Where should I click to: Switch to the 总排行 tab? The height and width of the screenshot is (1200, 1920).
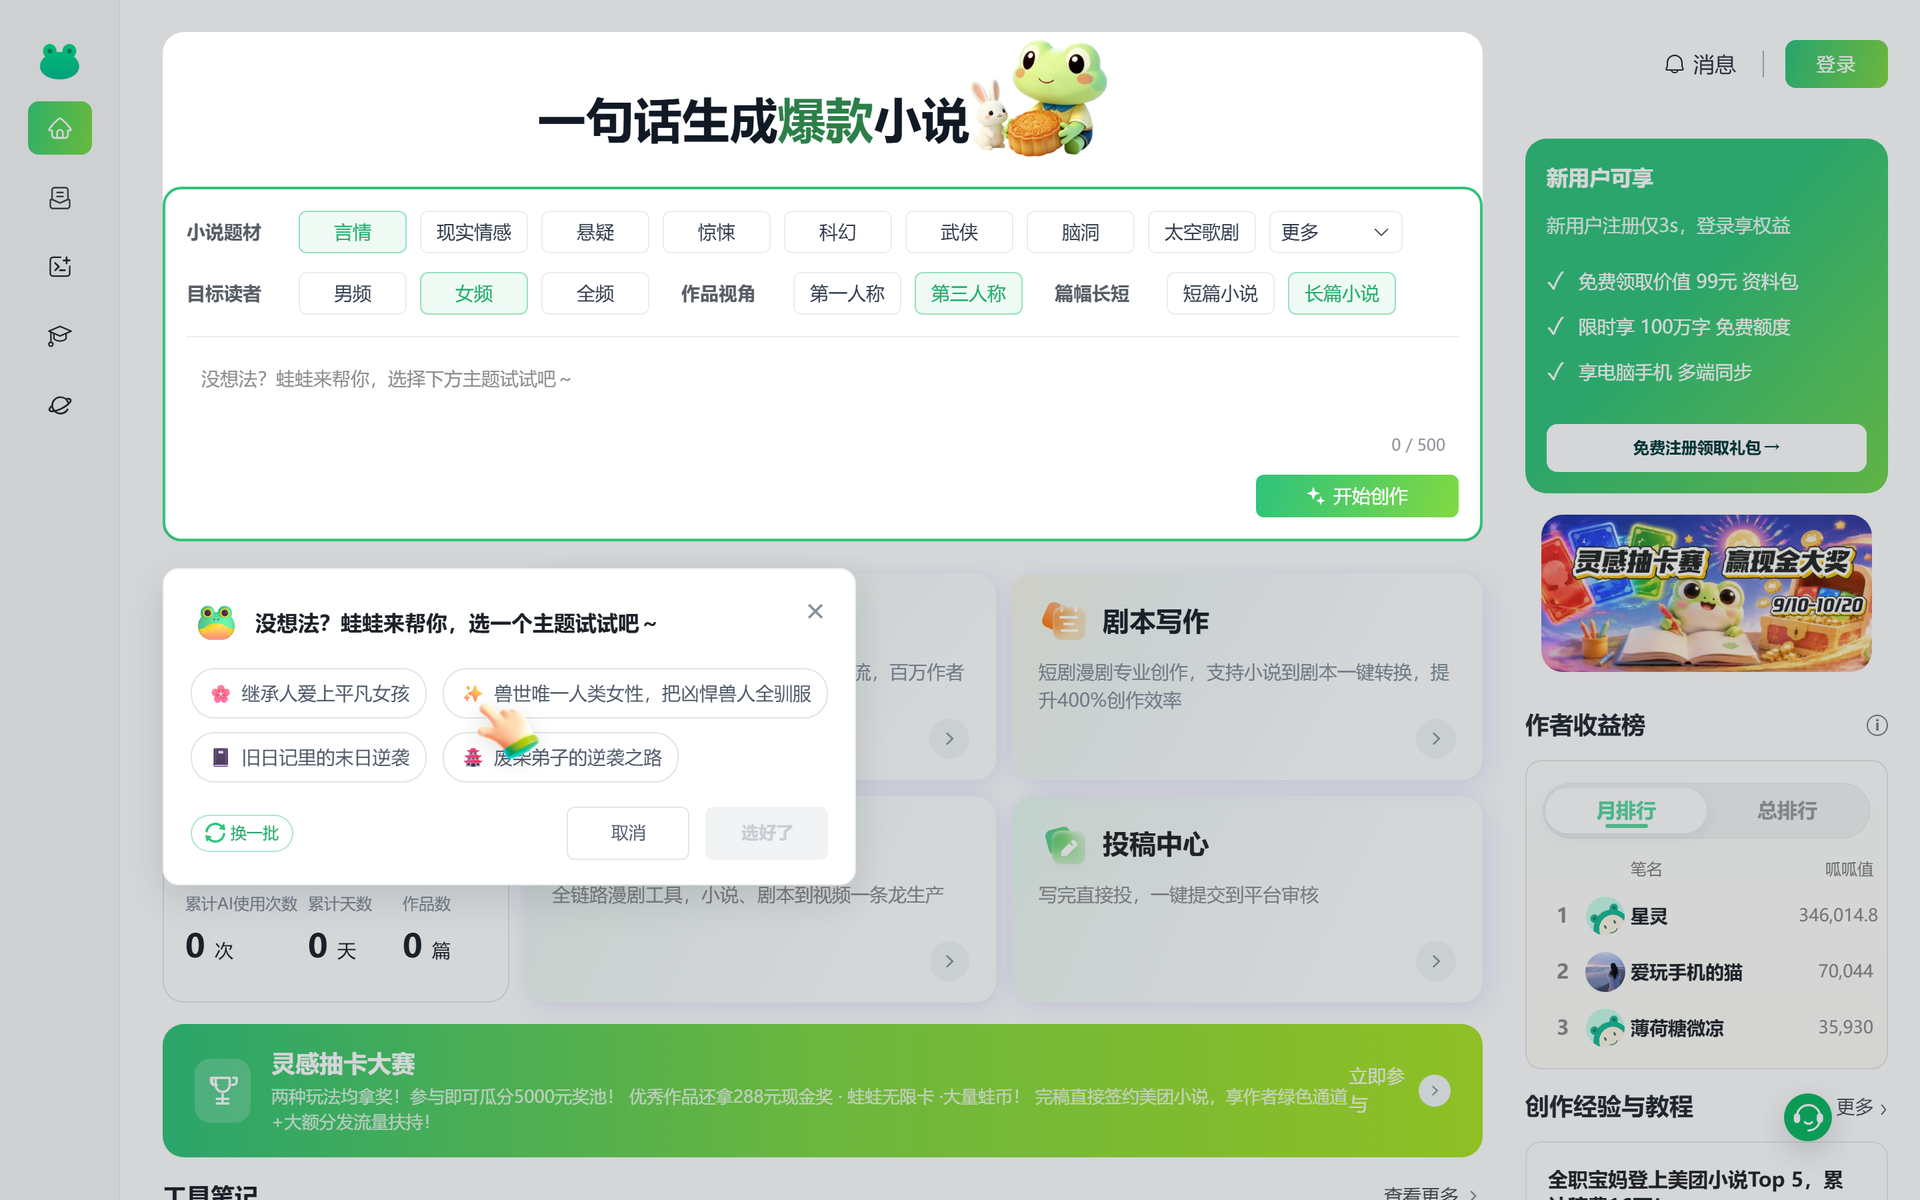[1787, 811]
